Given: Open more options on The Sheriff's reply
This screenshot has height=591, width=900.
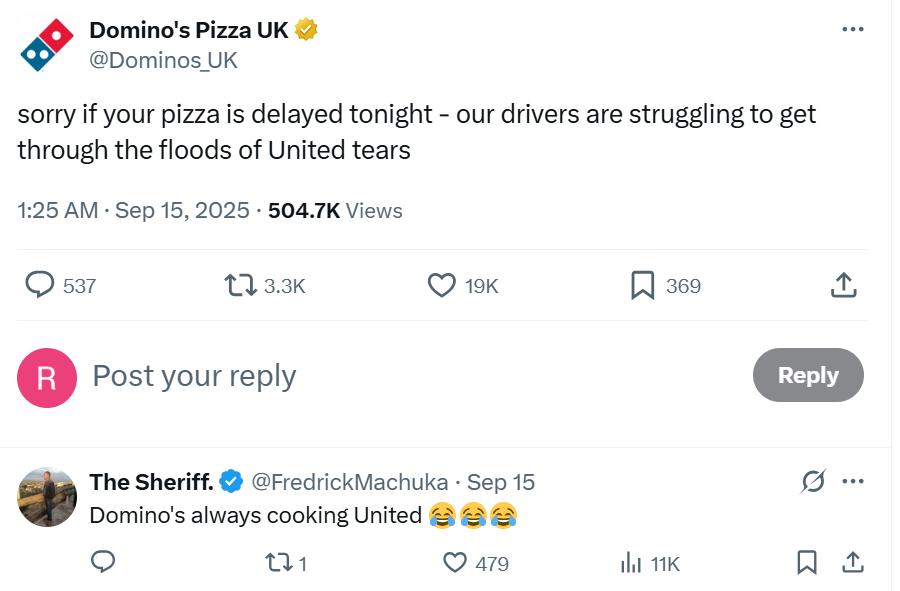Looking at the screenshot, I should tap(852, 481).
